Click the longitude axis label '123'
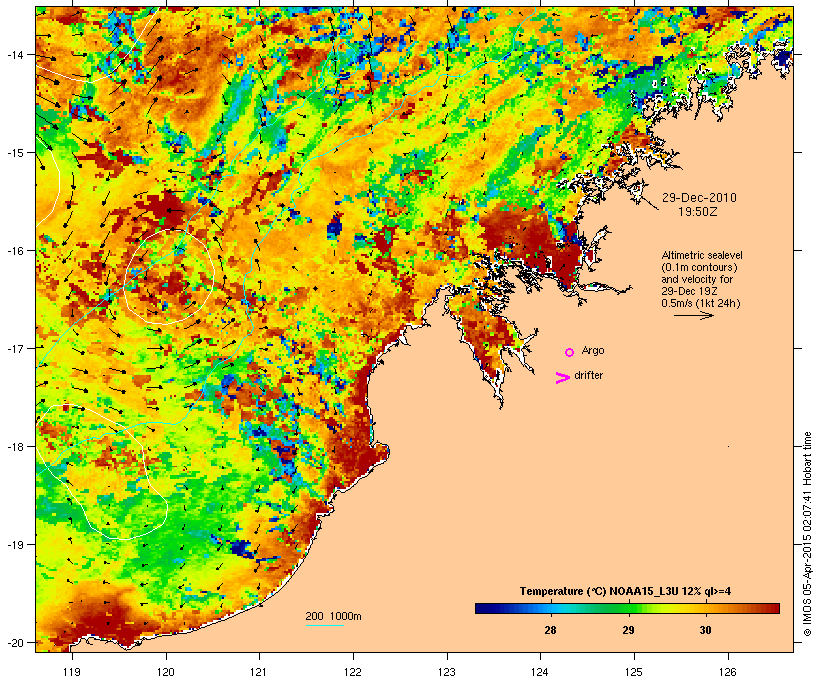The height and width of the screenshot is (680, 820). click(447, 672)
